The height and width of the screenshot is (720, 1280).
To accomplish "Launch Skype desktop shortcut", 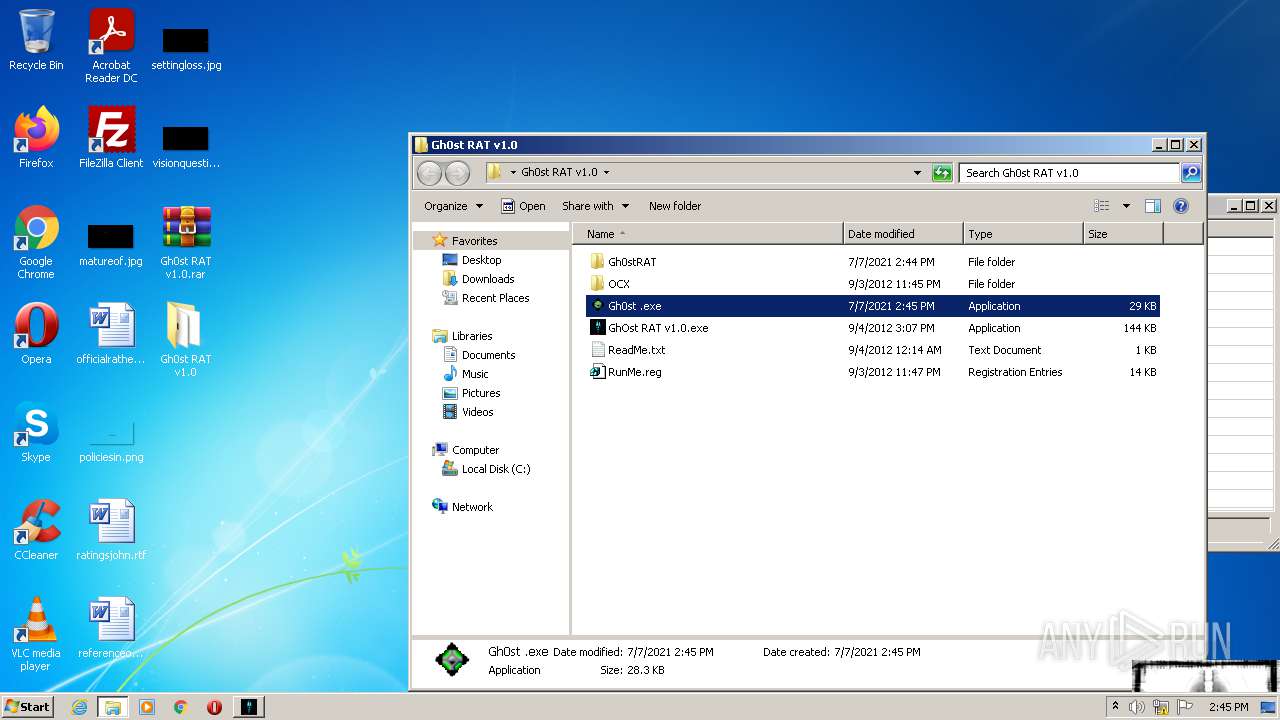I will click(x=36, y=432).
